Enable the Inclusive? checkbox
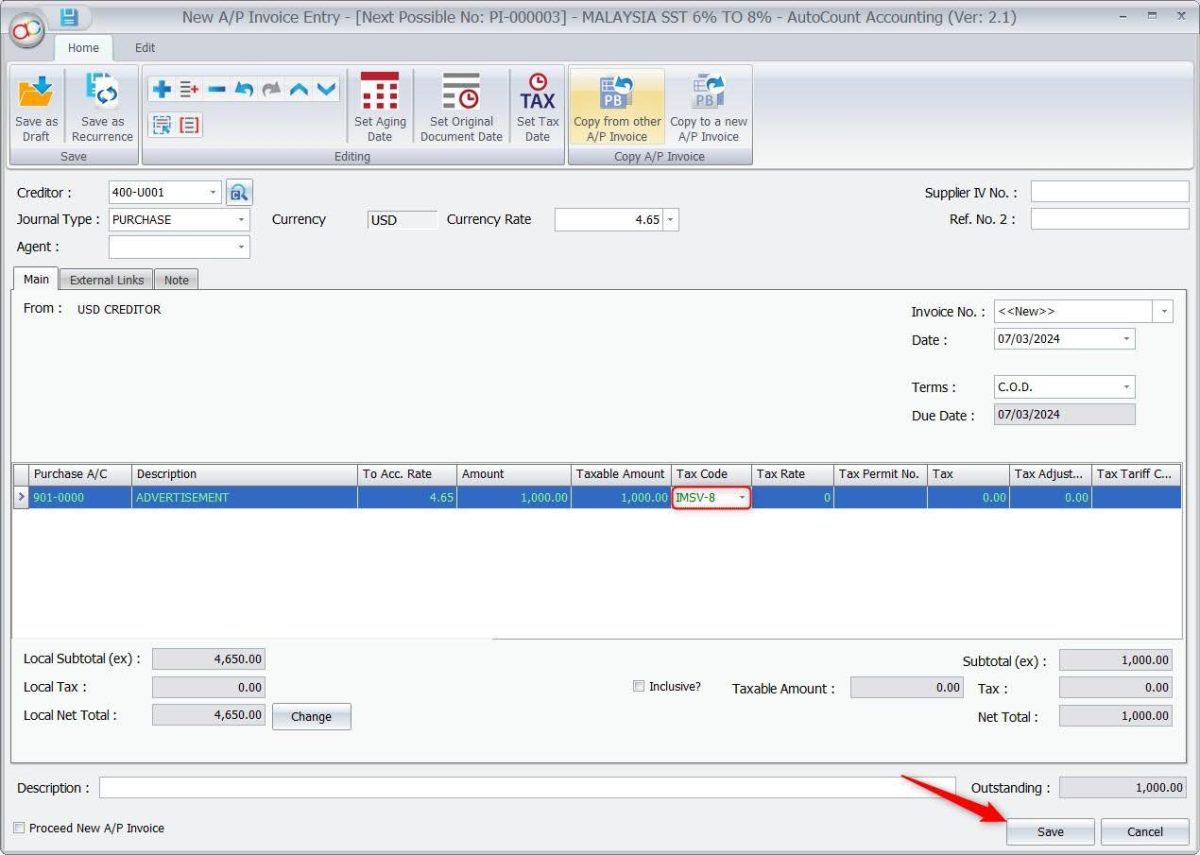The image size is (1200, 855). pyautogui.click(x=637, y=685)
